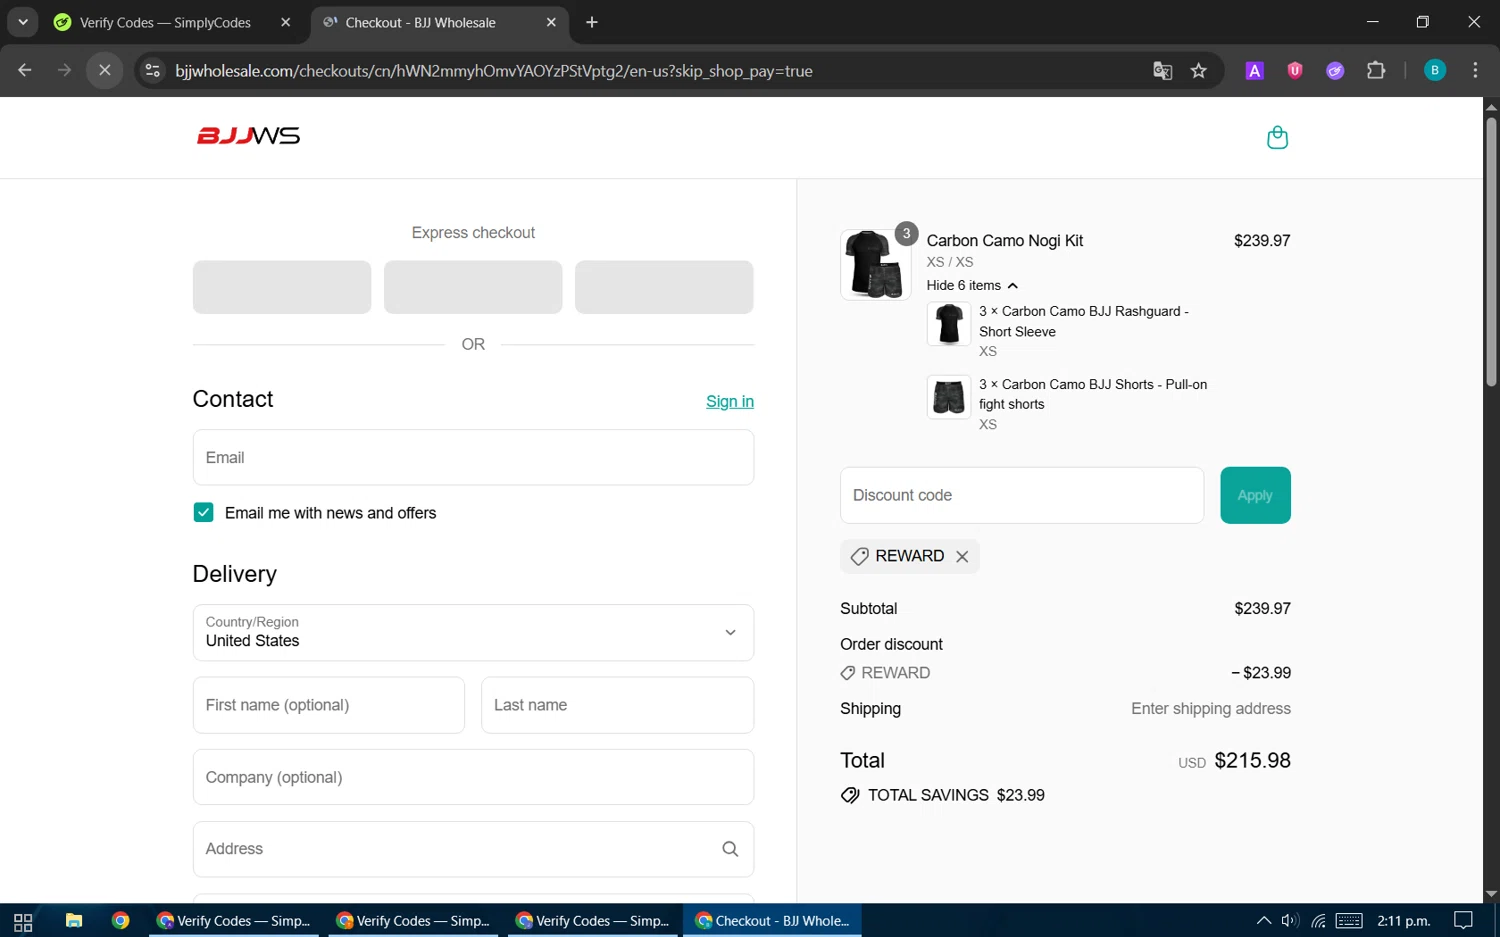Show hidden system tray icons
The height and width of the screenshot is (937, 1500).
pos(1264,921)
